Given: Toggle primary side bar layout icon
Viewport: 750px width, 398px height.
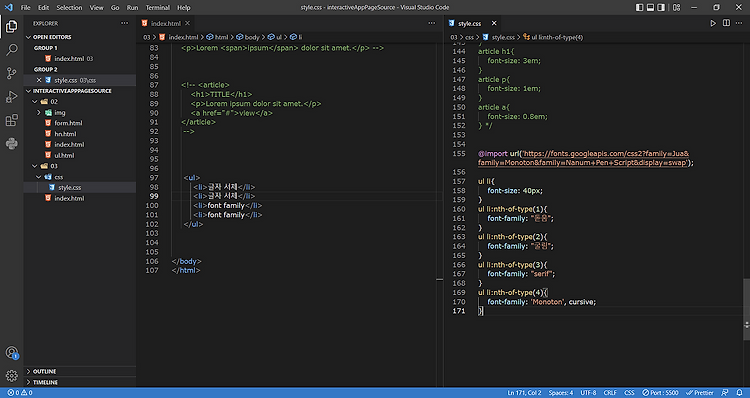Looking at the screenshot, I should coord(640,7).
